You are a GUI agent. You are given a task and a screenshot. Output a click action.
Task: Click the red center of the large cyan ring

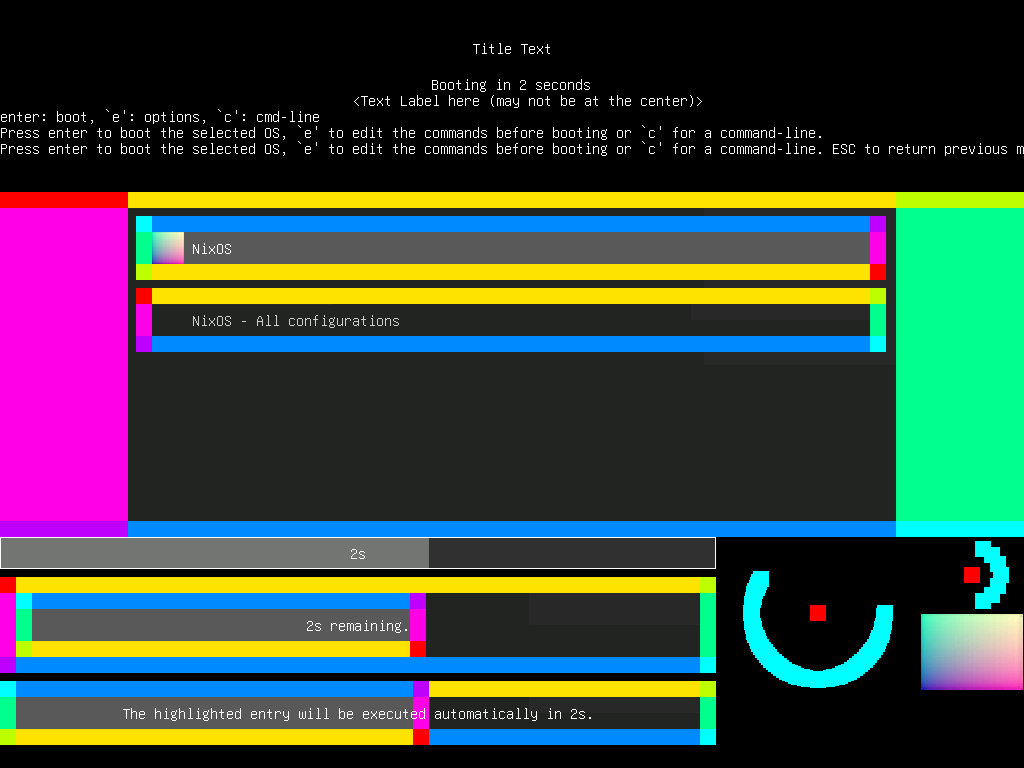[x=818, y=613]
